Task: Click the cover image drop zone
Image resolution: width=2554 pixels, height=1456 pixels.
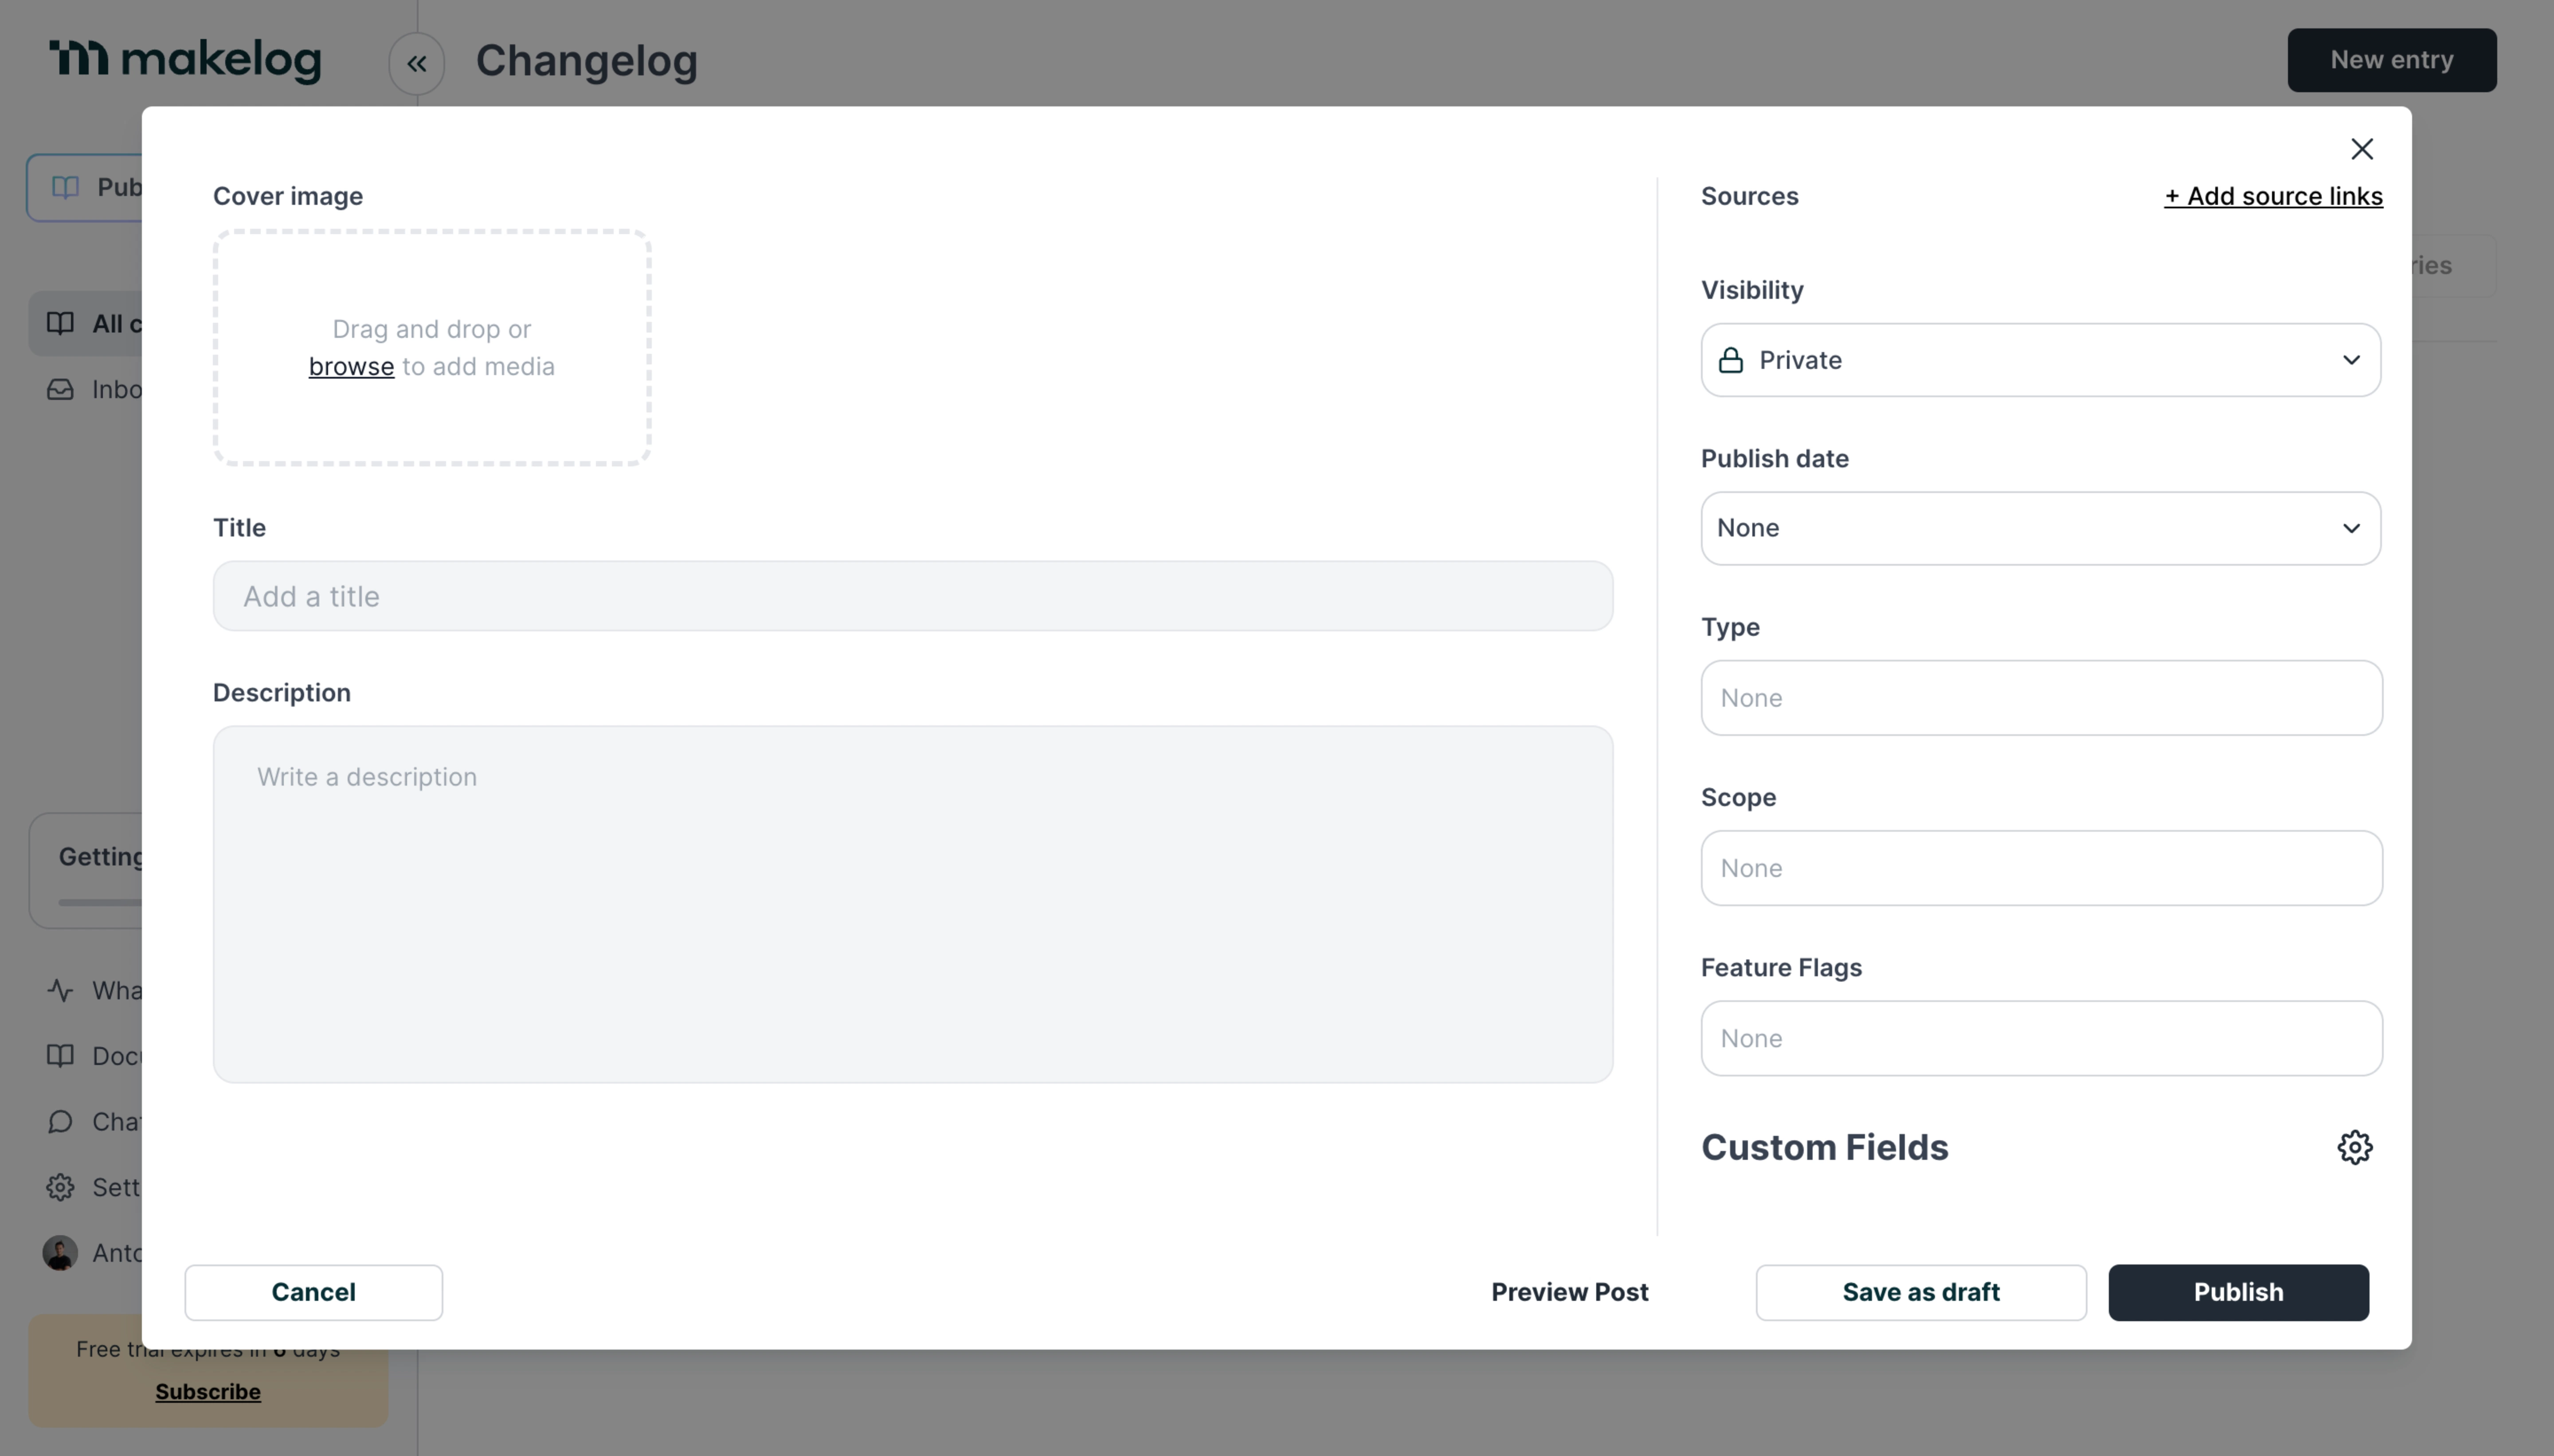Action: coord(431,347)
